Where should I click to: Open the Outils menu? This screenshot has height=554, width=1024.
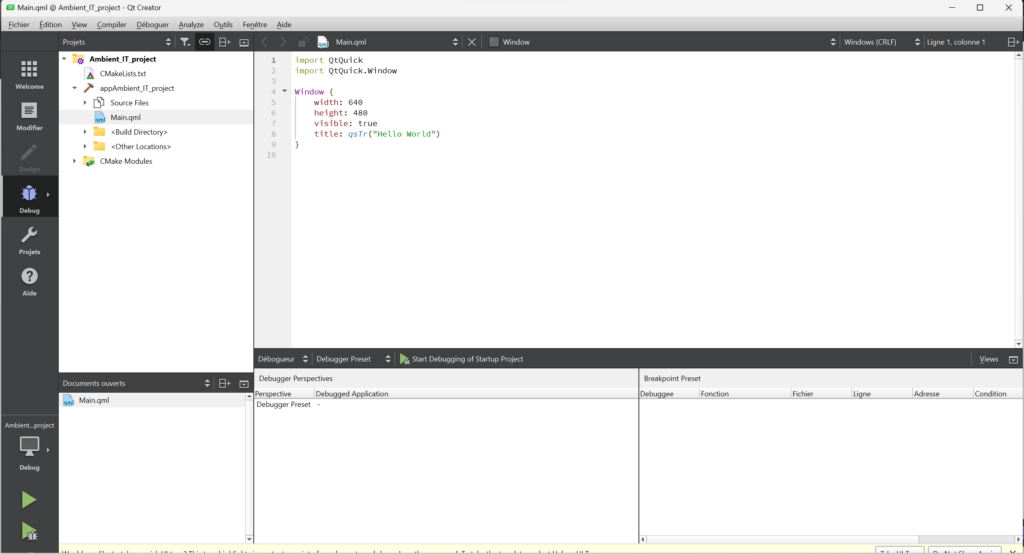tap(223, 24)
